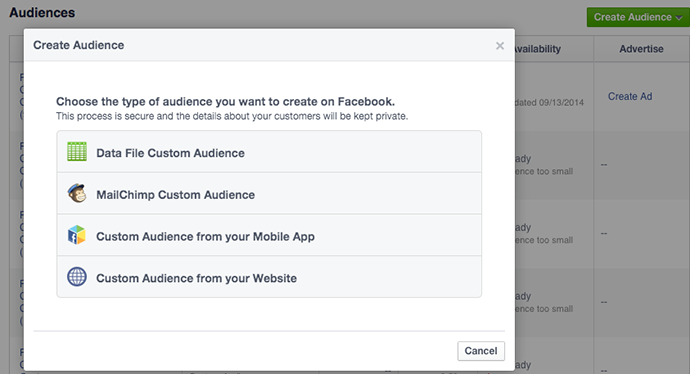The width and height of the screenshot is (690, 374).
Task: Click the updated 09/13/2014 date text
Action: coord(550,103)
